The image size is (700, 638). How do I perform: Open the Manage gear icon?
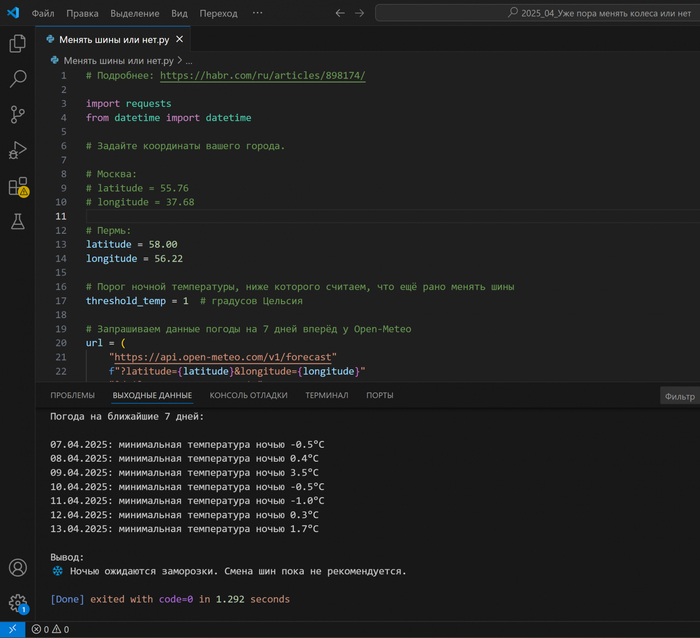[x=17, y=603]
